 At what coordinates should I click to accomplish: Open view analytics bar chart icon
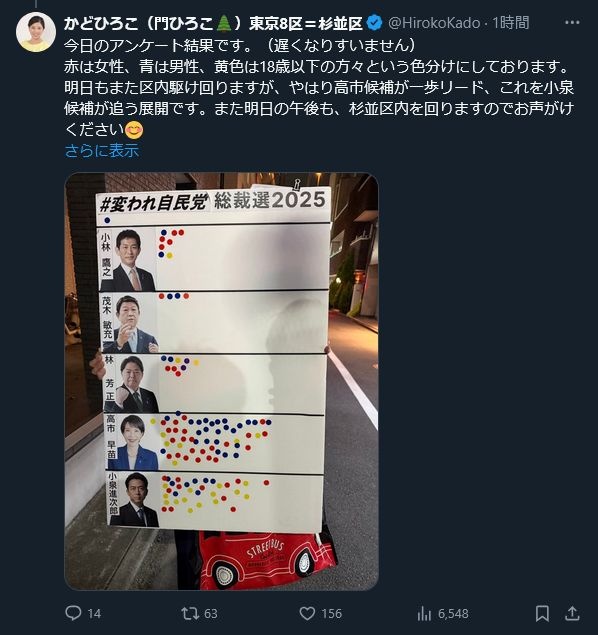pyautogui.click(x=424, y=614)
